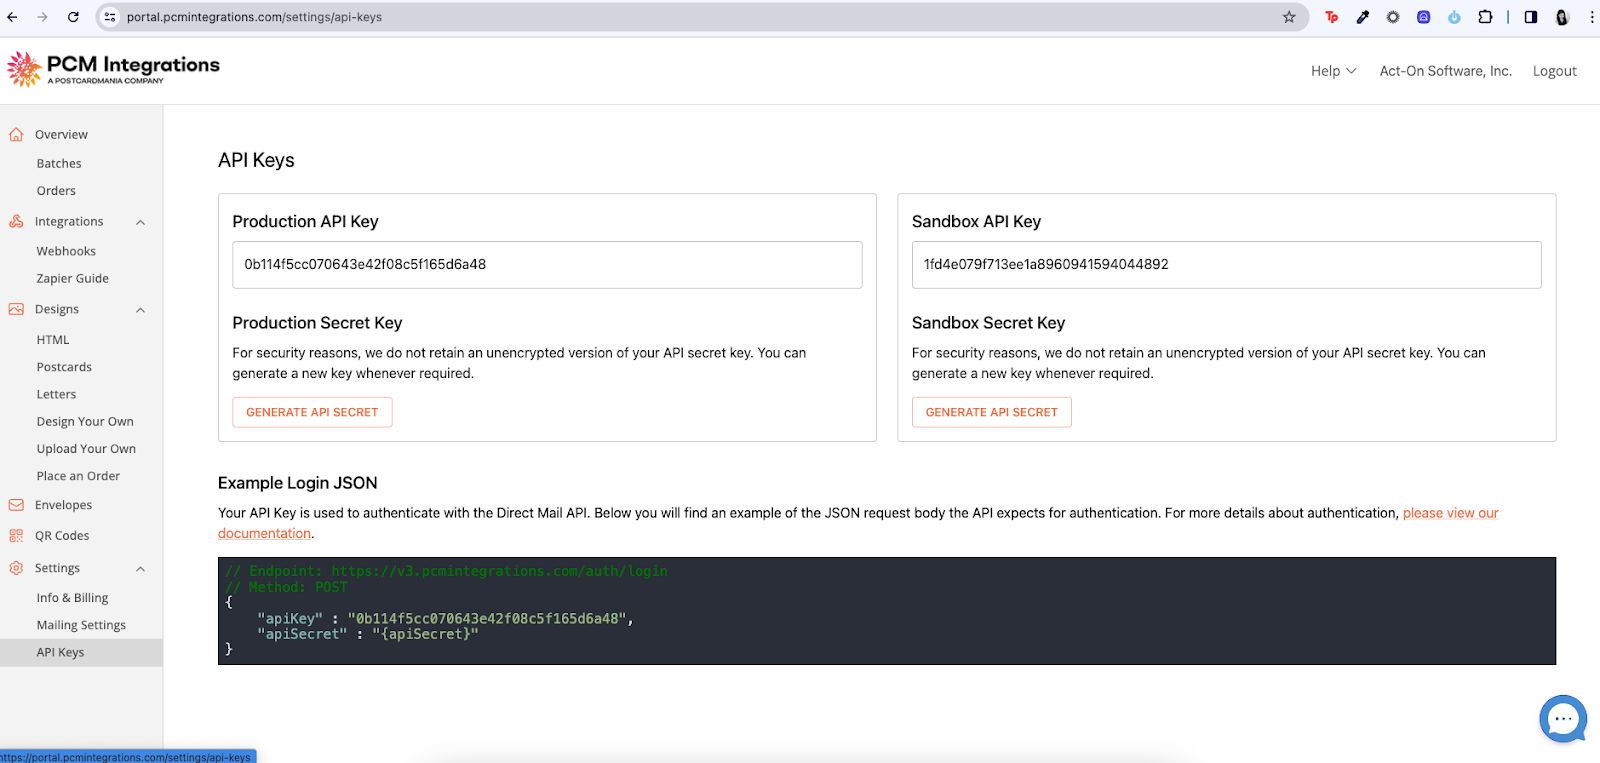This screenshot has width=1600, height=763.
Task: Click the Settings gear icon in sidebar
Action: 16,568
